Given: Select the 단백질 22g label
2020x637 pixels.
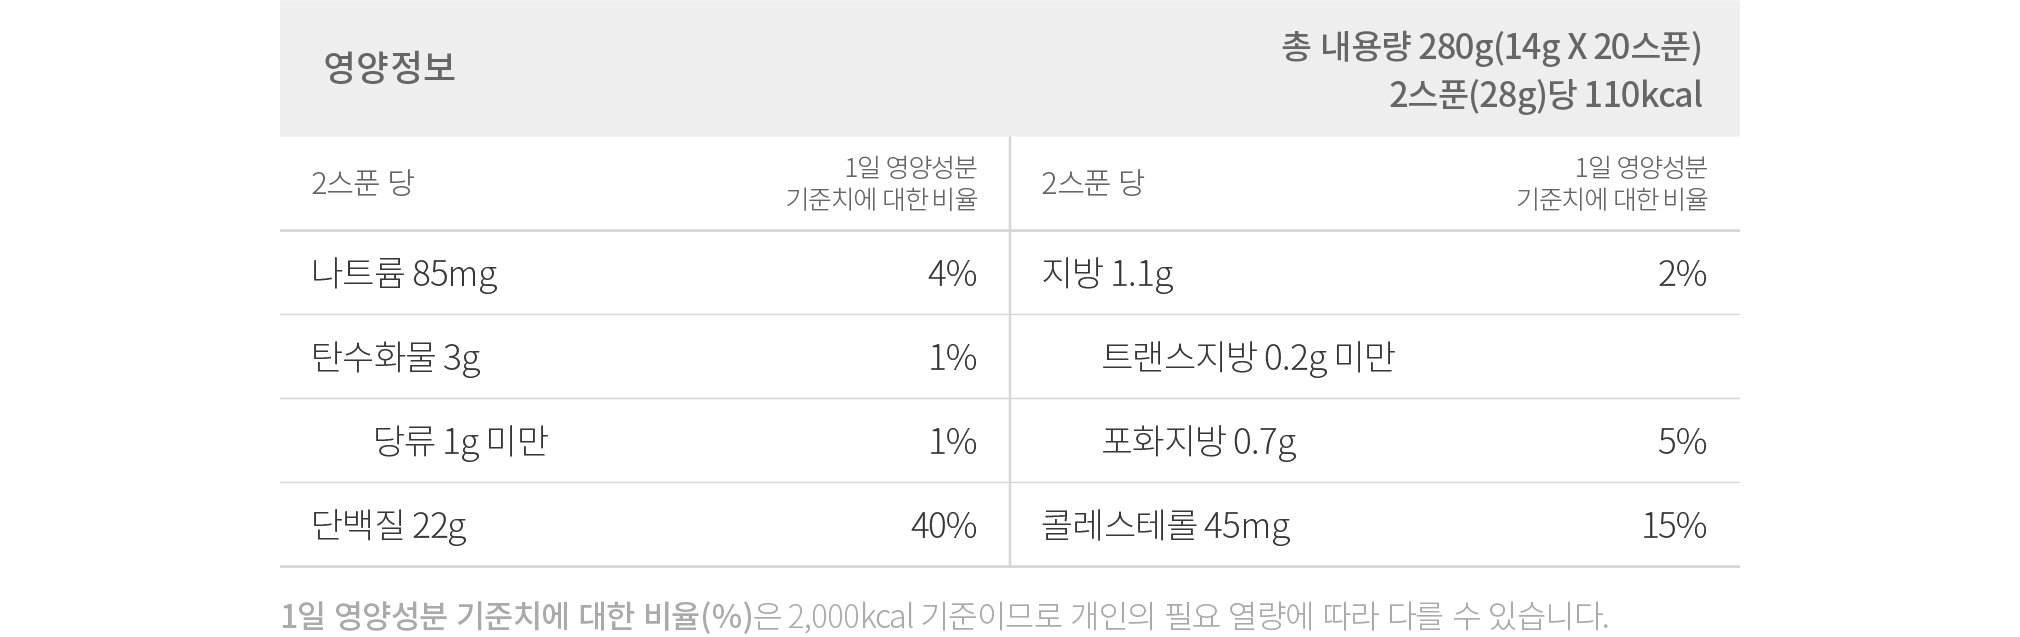Looking at the screenshot, I should (x=389, y=525).
